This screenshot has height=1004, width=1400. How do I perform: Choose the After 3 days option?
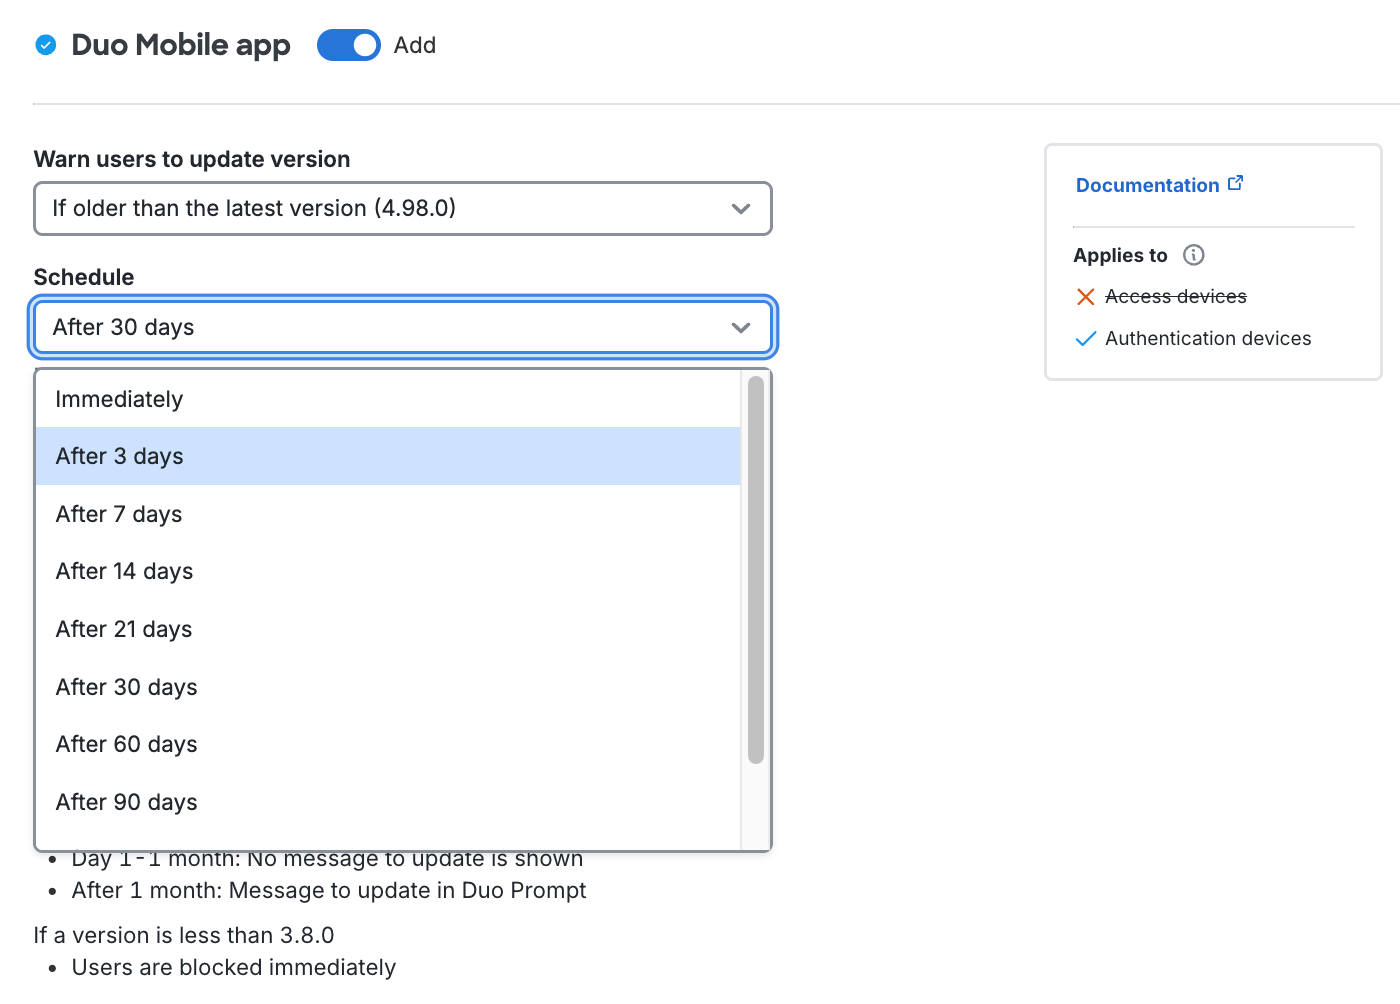[x=119, y=456]
